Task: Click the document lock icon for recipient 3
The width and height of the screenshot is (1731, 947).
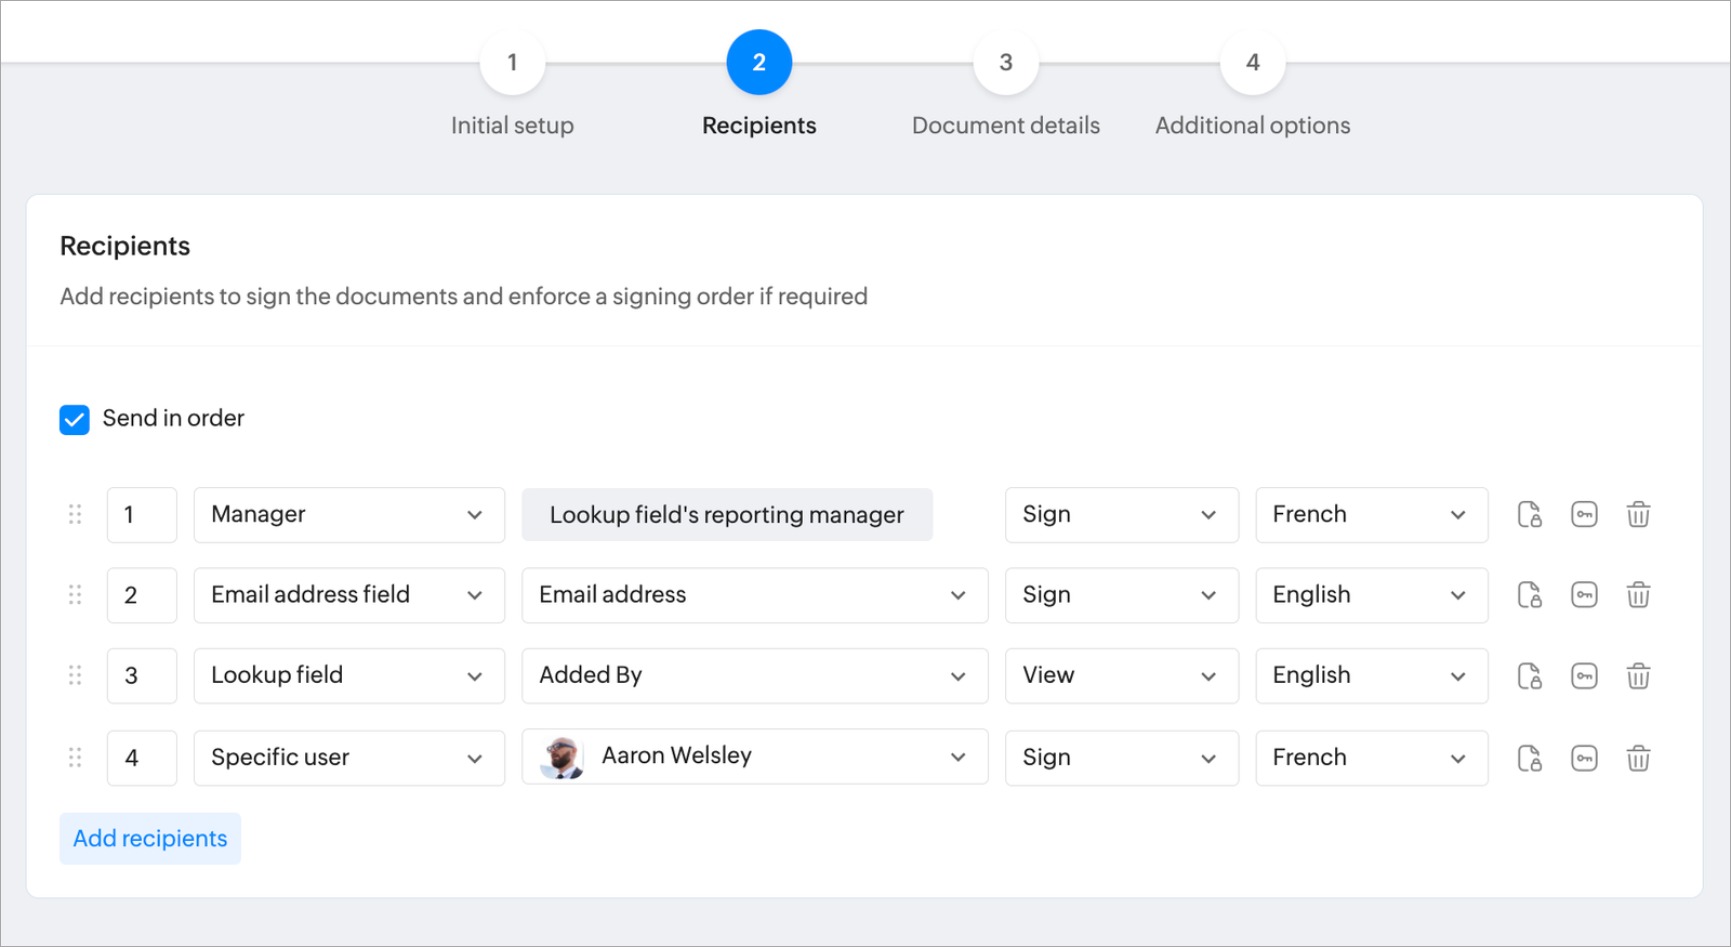Action: (1529, 676)
